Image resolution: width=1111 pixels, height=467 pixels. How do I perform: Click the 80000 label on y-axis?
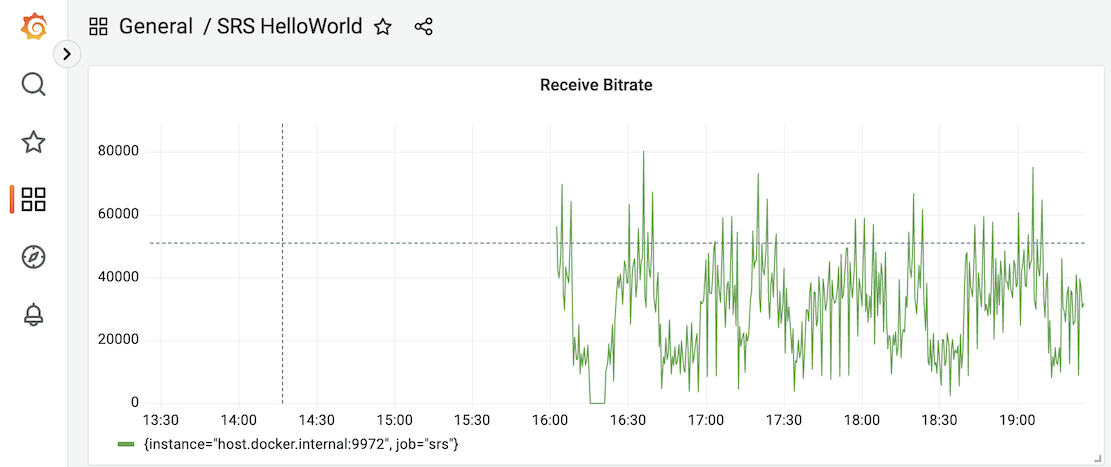tap(117, 152)
